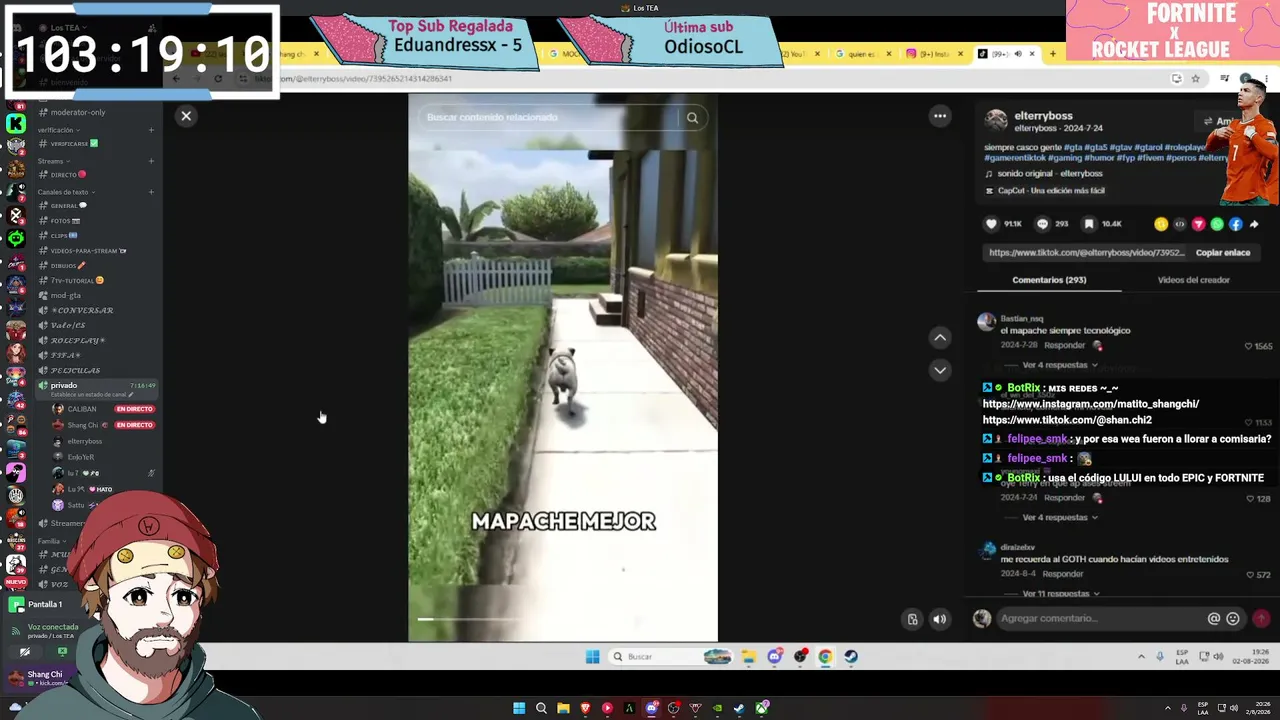Screen dimensions: 1280x720
Task: Insert a mention with the @ icon
Action: point(1214,619)
